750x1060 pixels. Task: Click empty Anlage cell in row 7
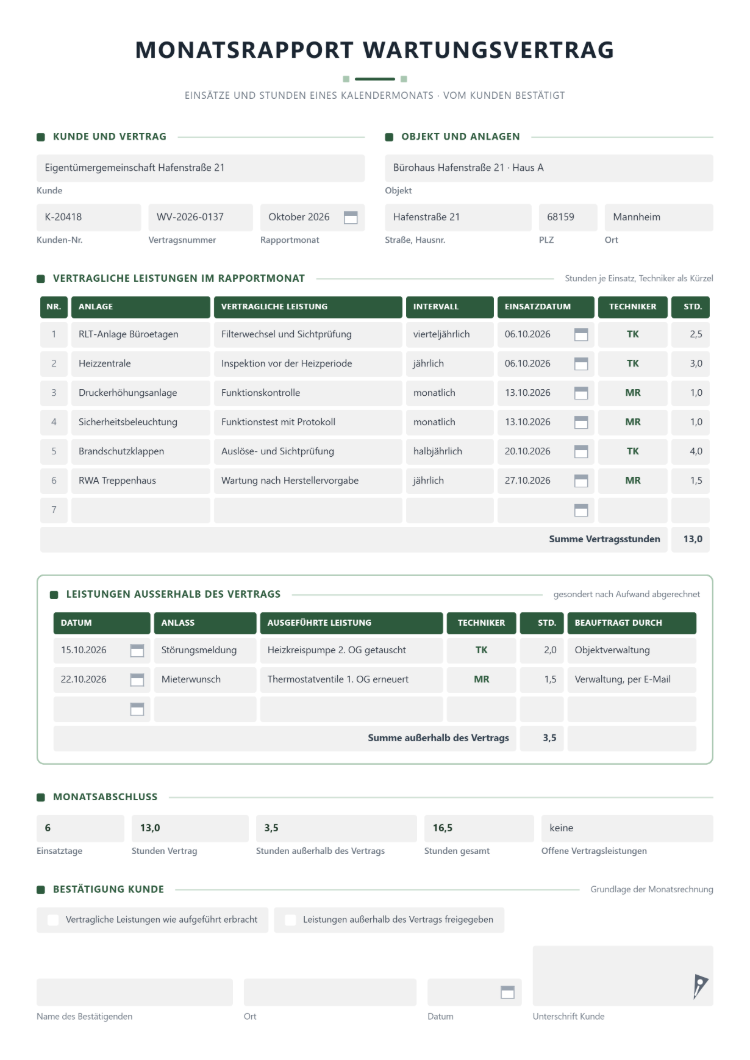pyautogui.click(x=141, y=510)
